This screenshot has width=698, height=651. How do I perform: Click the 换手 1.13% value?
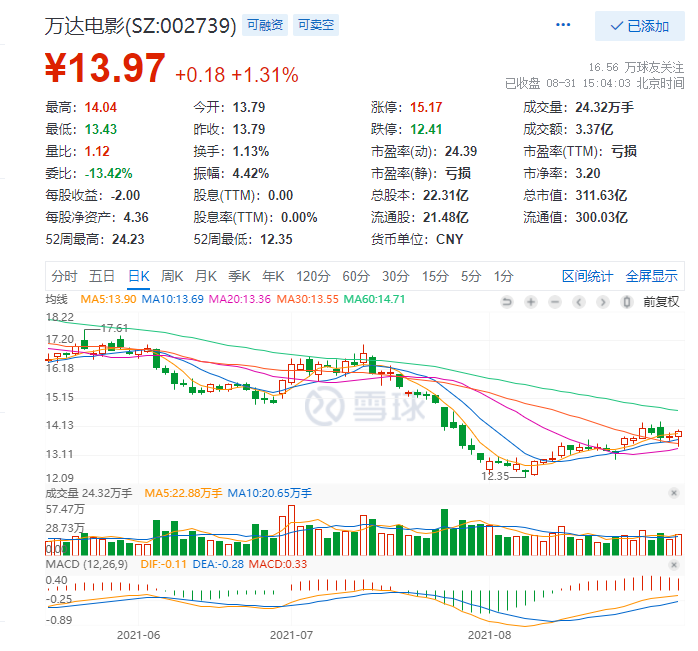pos(251,151)
